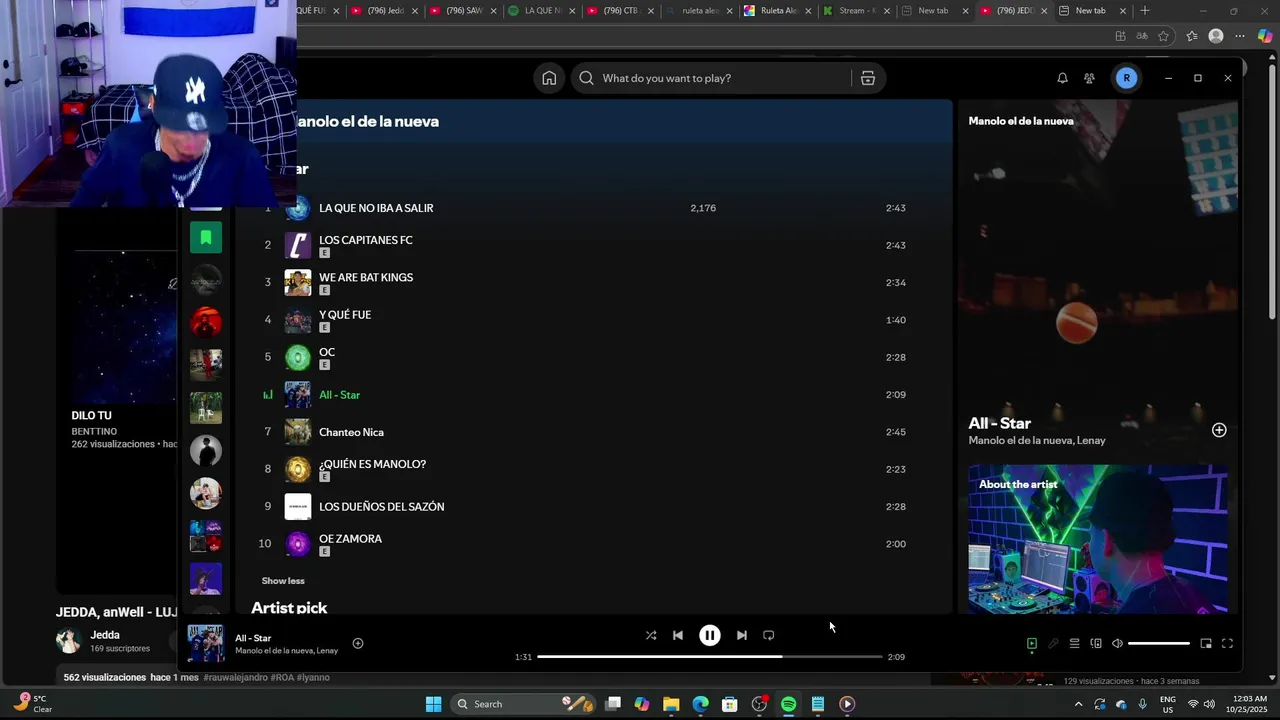The height and width of the screenshot is (720, 1280).
Task: Open File Explorer from the taskbar
Action: click(x=671, y=704)
